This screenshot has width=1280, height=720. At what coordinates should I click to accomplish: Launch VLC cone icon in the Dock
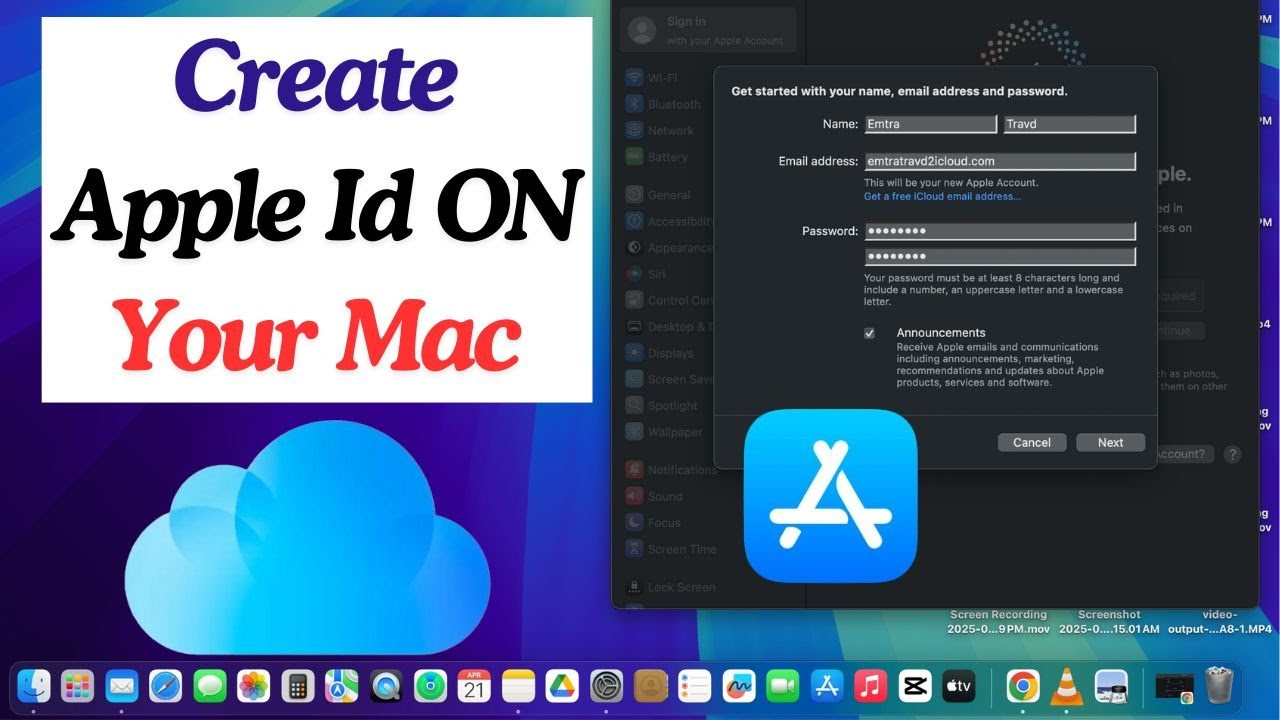point(1066,686)
